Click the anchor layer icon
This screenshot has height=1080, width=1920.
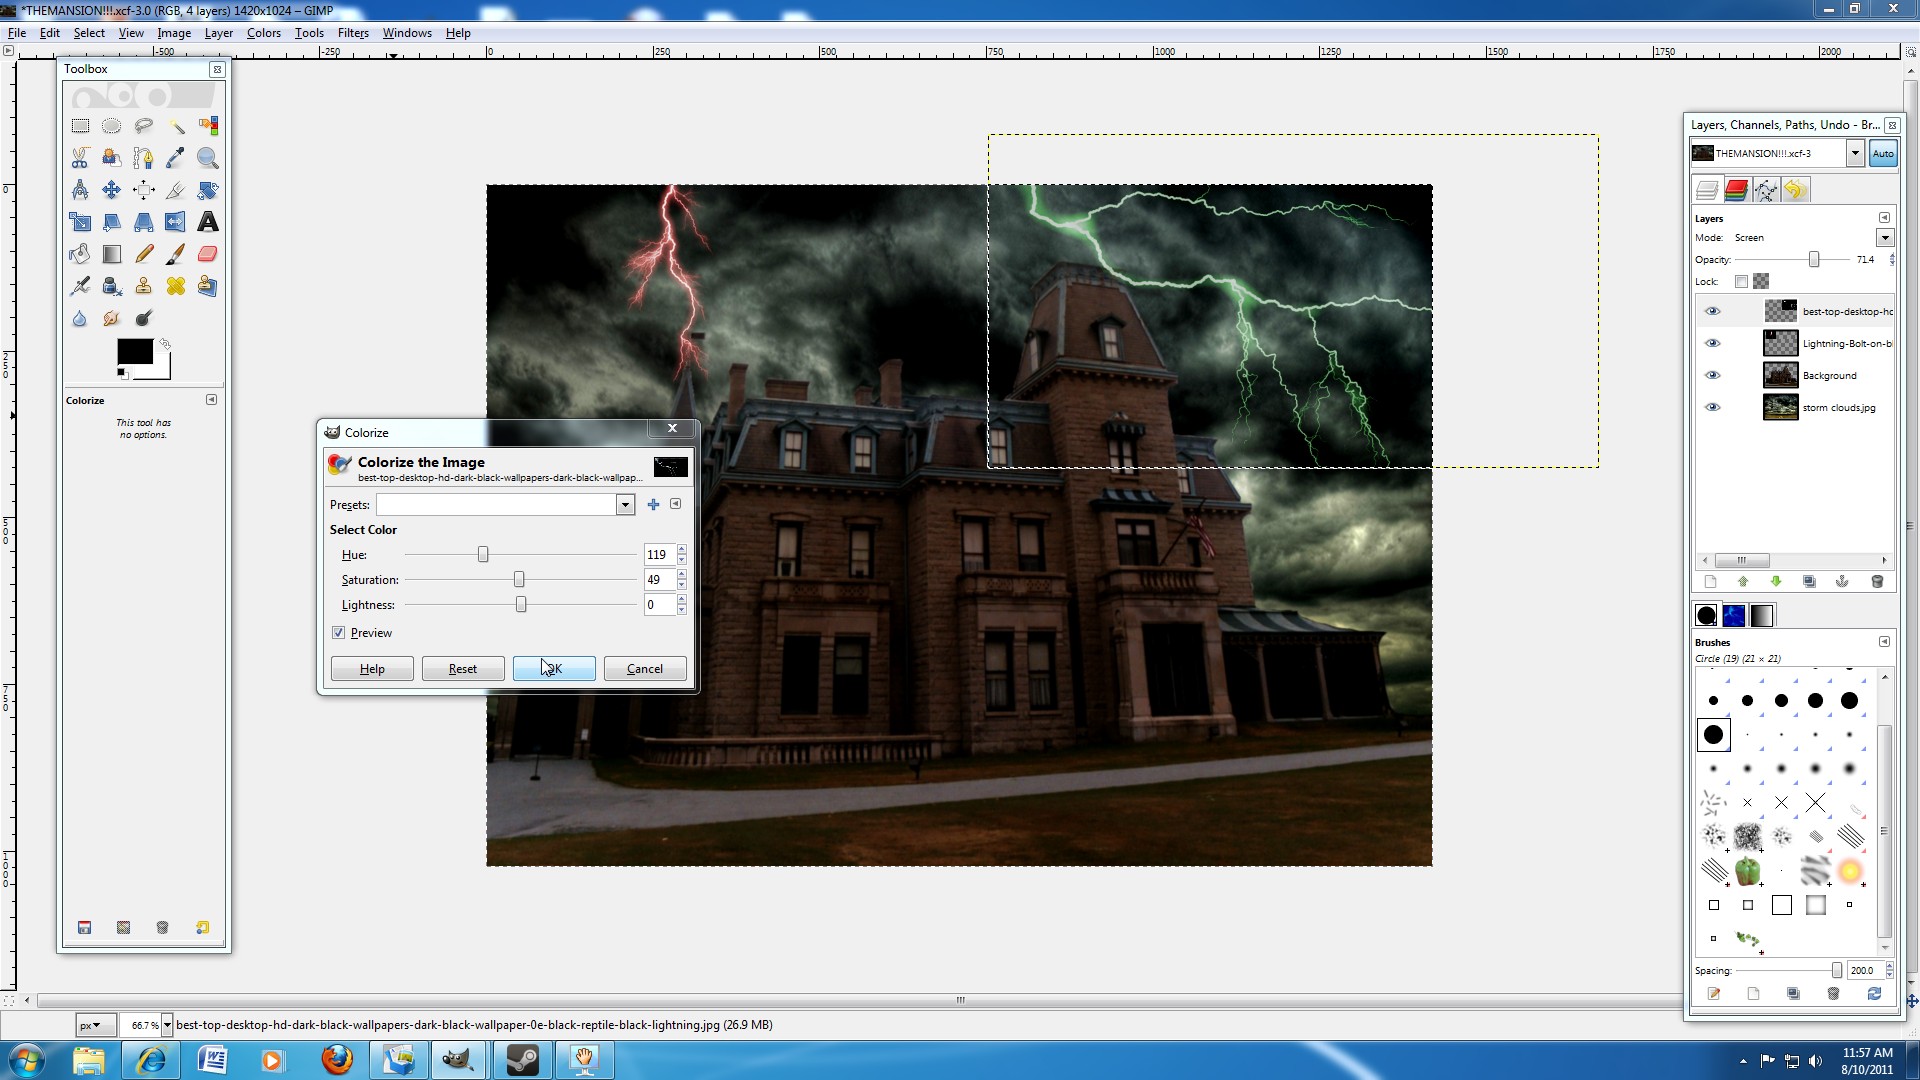(1842, 582)
